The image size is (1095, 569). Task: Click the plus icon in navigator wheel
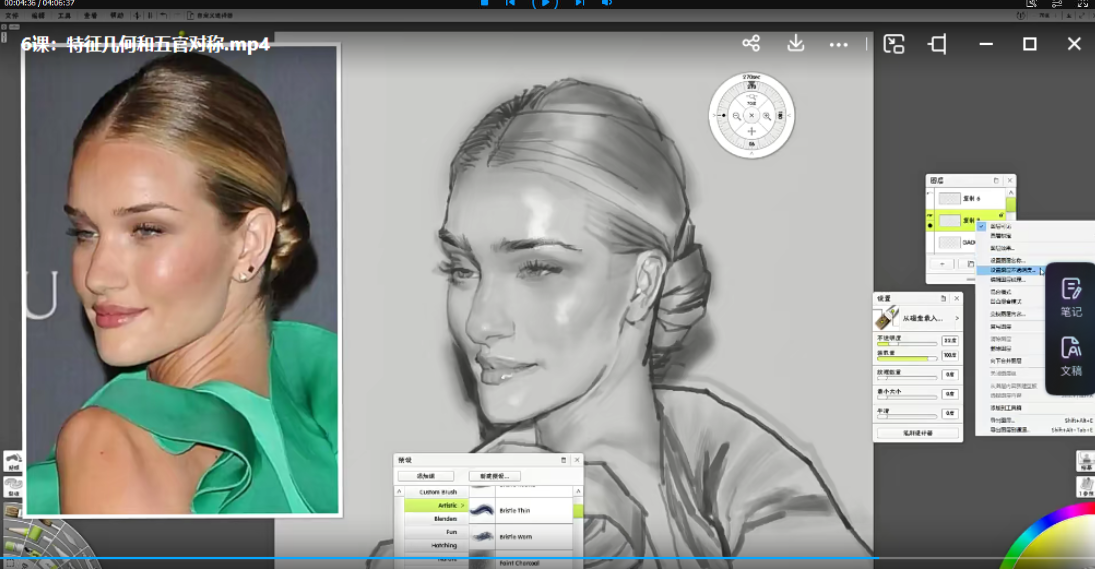point(751,131)
